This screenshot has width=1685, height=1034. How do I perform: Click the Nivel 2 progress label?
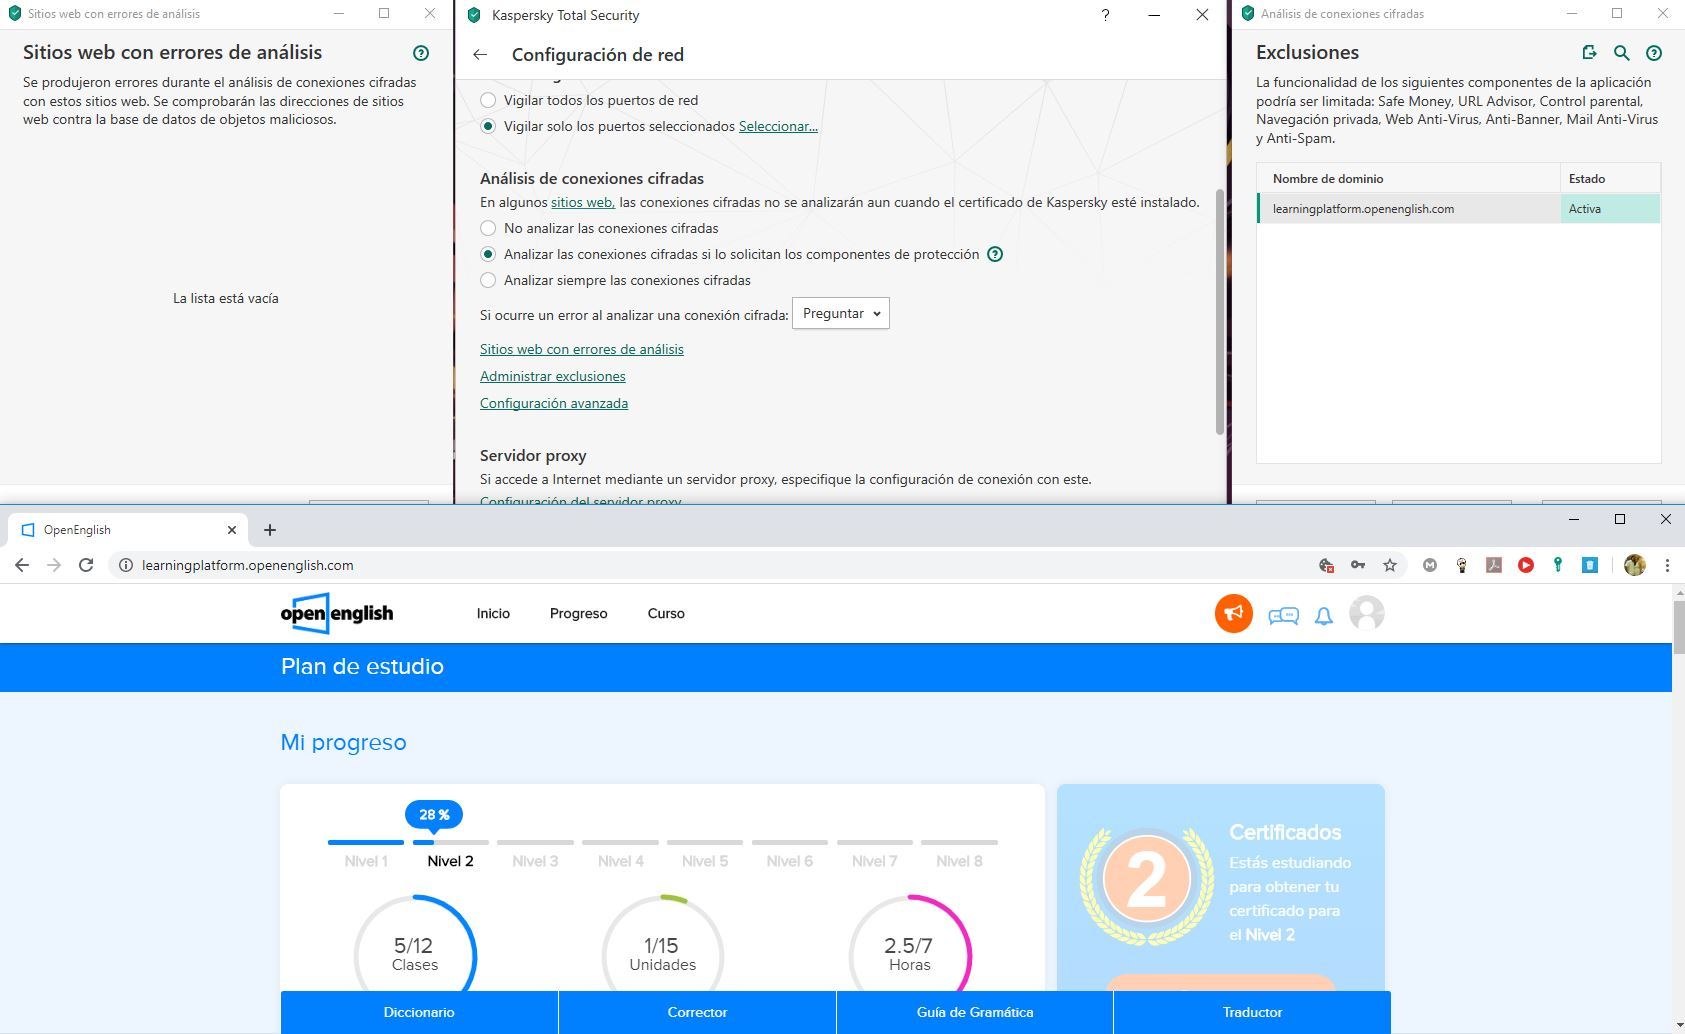click(x=450, y=861)
